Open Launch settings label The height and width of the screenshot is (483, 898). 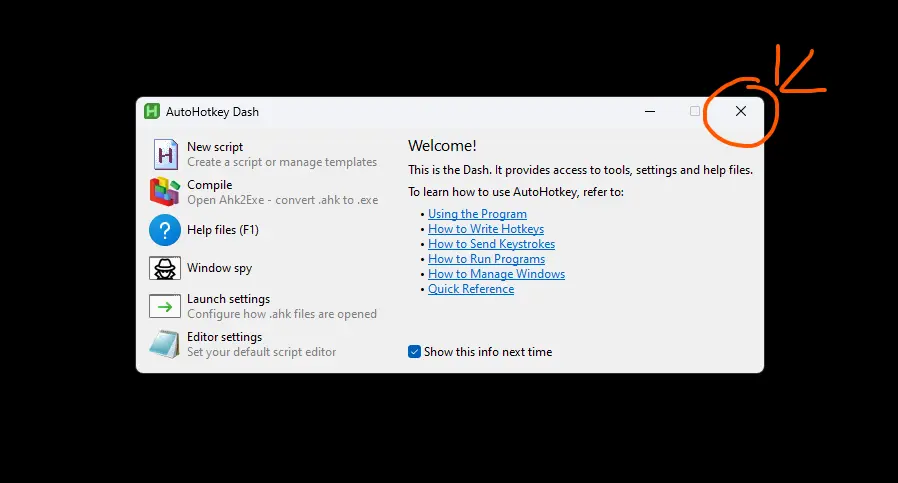tap(229, 299)
